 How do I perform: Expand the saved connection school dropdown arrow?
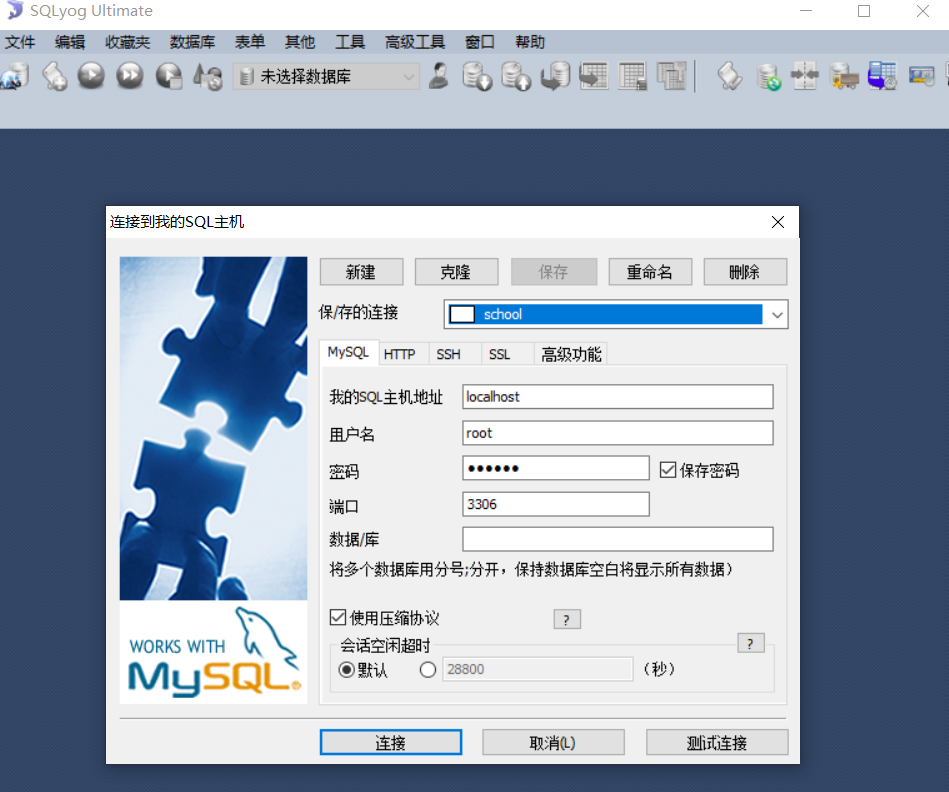(x=777, y=315)
